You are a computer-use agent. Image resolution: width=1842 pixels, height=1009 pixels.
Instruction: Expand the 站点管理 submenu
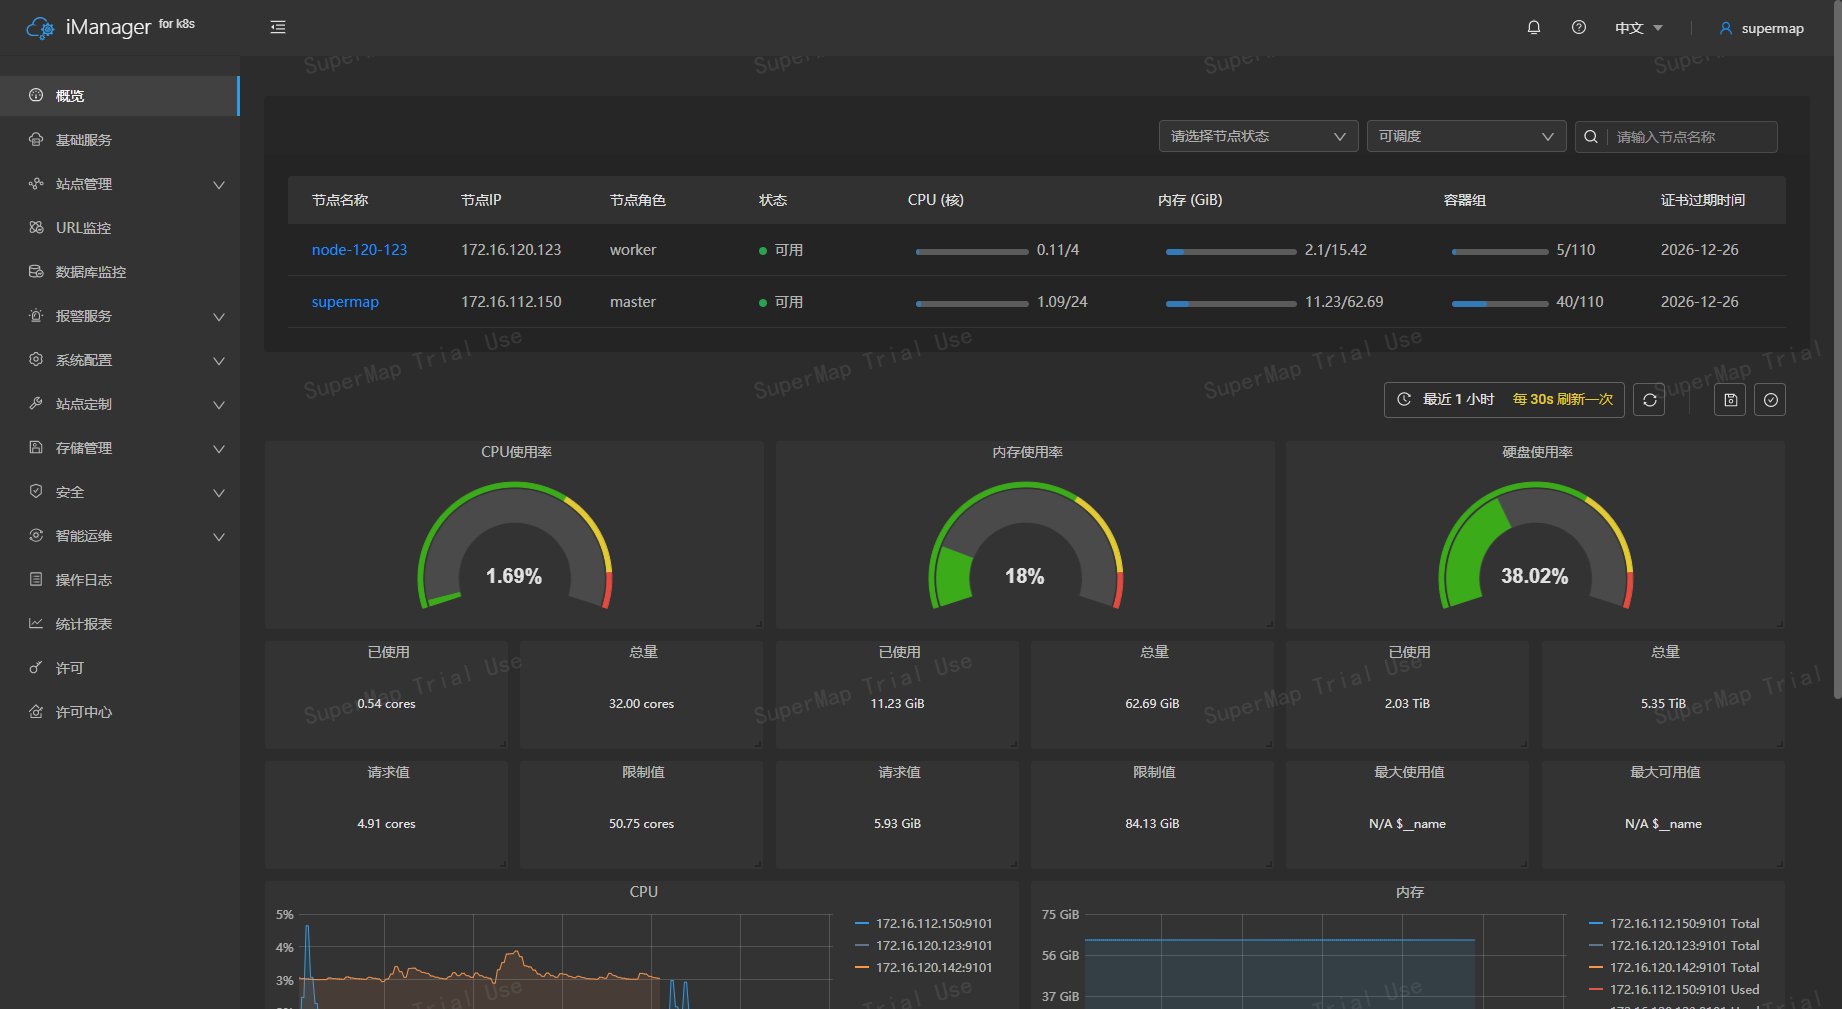coord(119,184)
